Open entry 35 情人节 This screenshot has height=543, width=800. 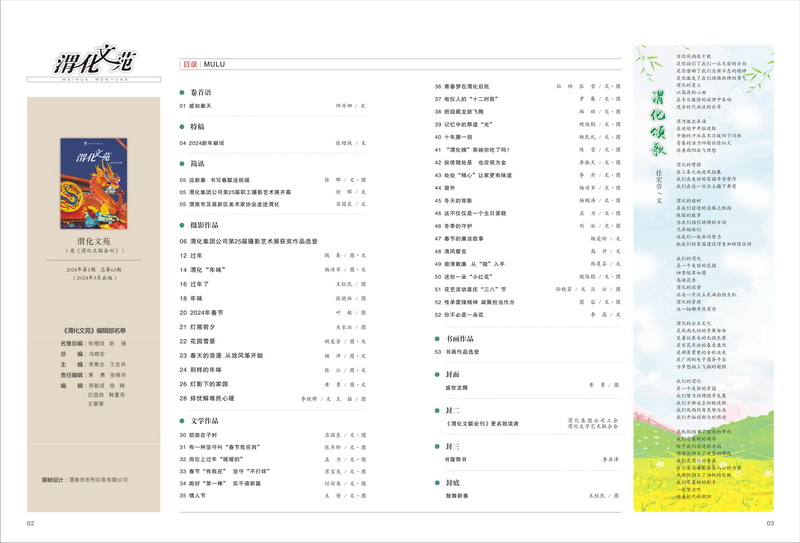200,494
